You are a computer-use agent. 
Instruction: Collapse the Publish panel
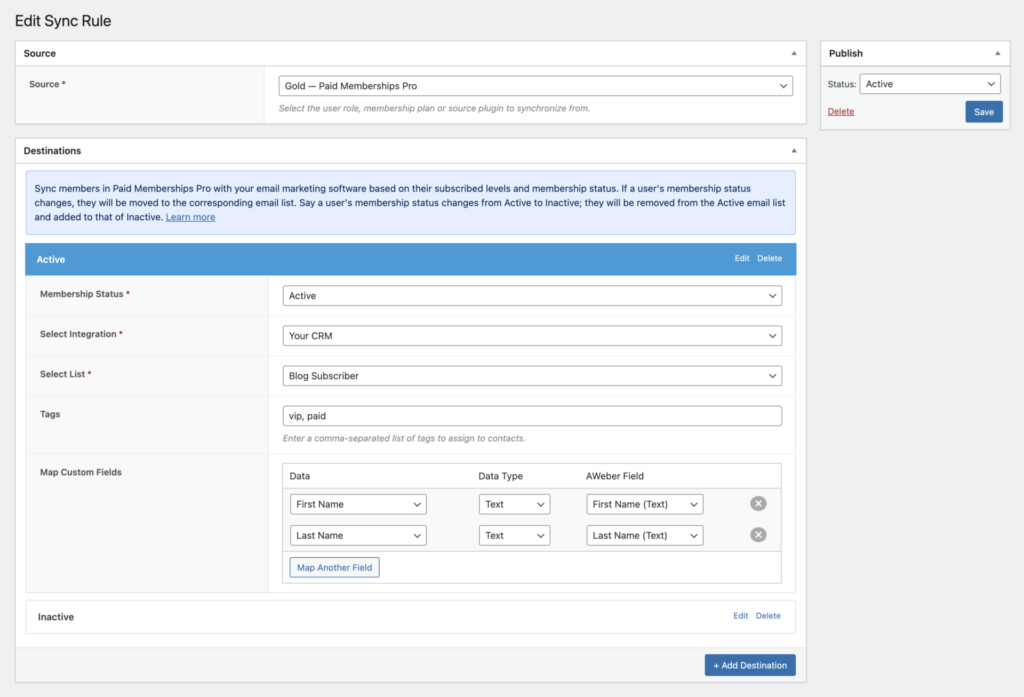[x=997, y=54]
